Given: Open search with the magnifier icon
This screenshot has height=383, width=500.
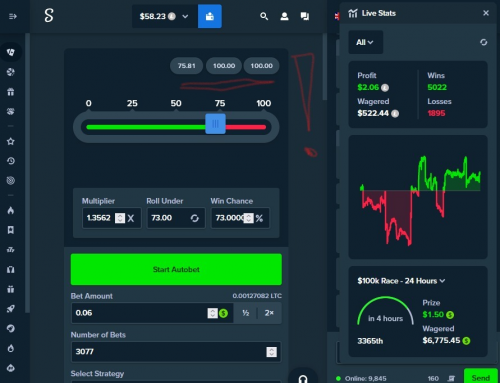Looking at the screenshot, I should tap(264, 16).
